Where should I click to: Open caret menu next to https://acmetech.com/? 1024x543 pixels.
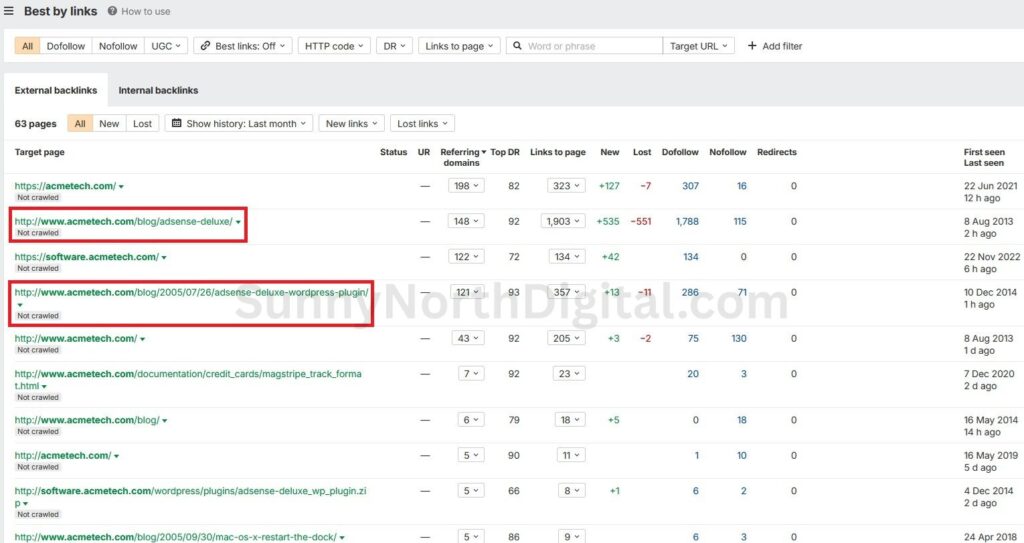coord(121,186)
